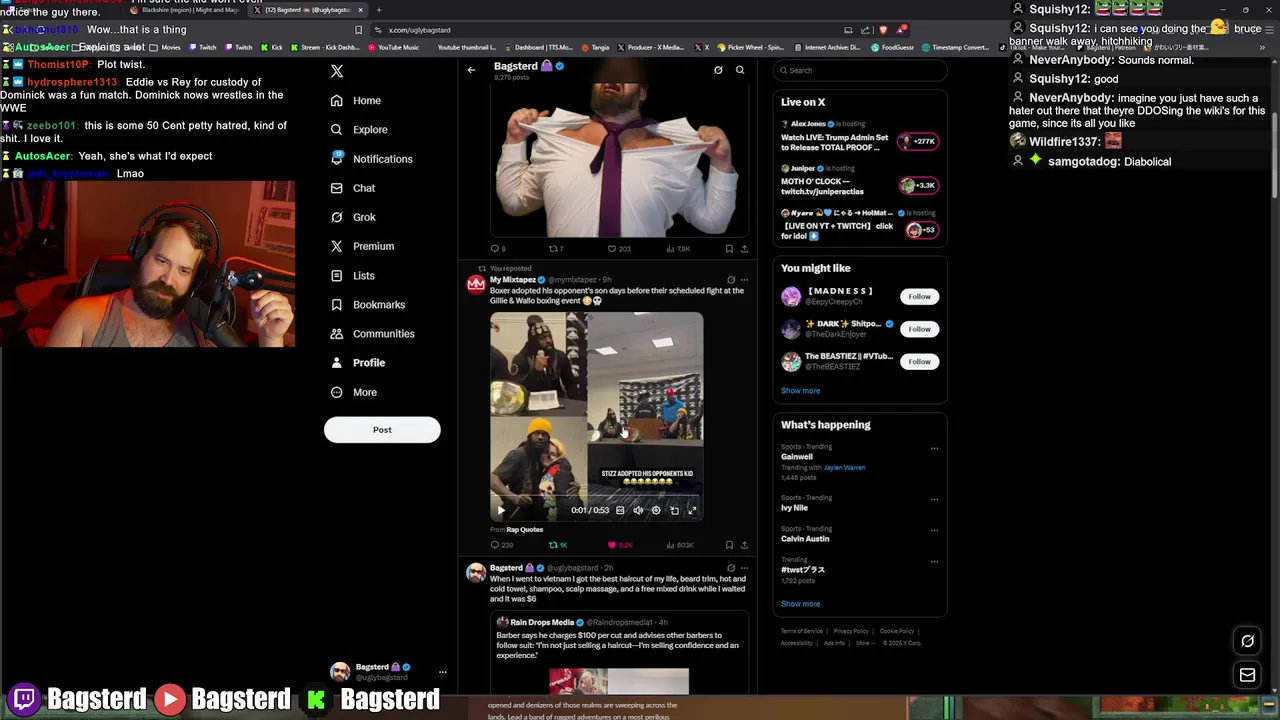Open the Rap Quotes source link
This screenshot has height=720, width=1280.
(525, 530)
